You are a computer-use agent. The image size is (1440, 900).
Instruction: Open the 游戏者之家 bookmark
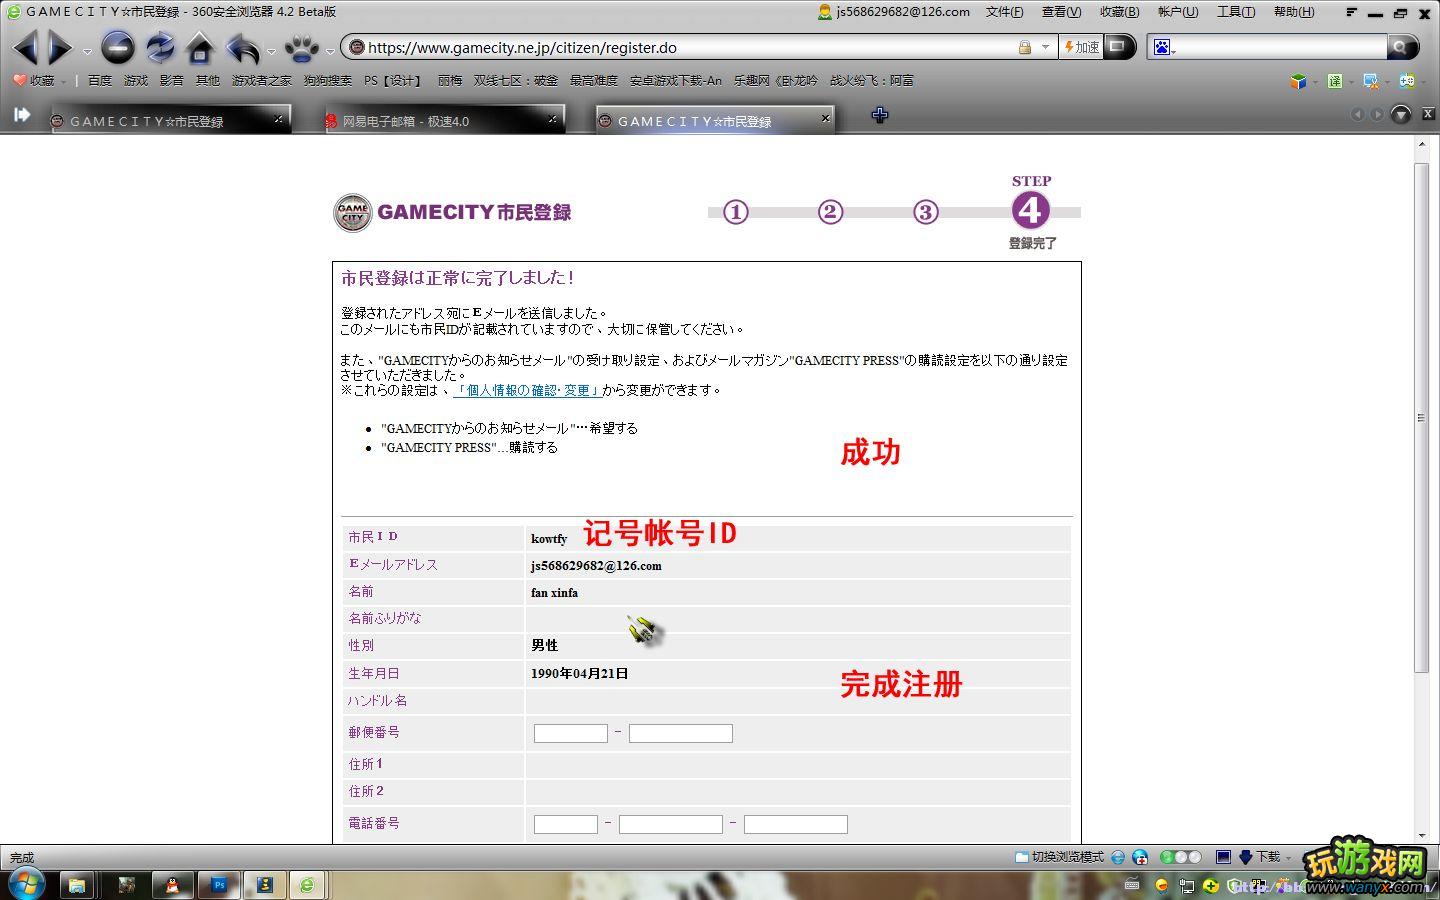click(261, 80)
